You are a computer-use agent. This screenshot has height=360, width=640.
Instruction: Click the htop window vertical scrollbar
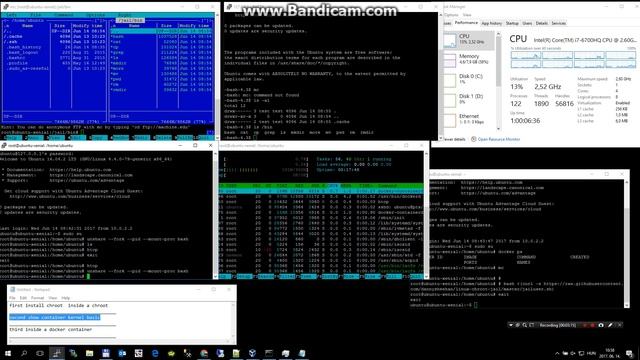tap(427, 214)
